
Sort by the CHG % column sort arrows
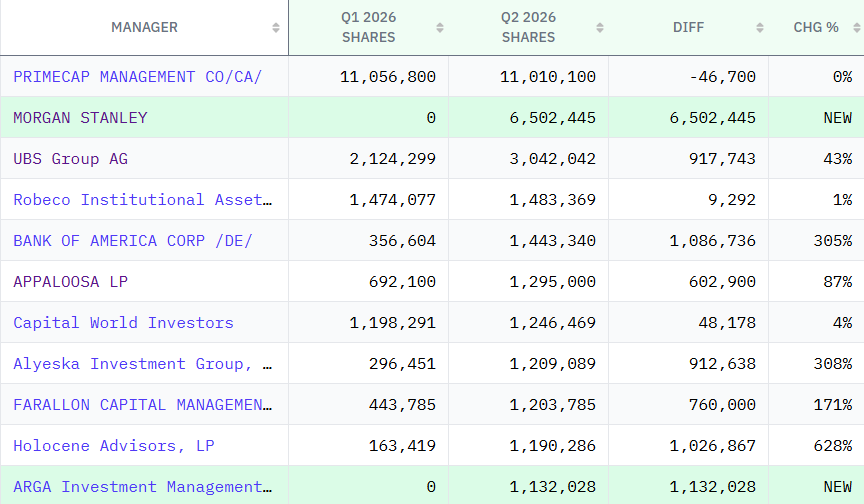click(857, 28)
